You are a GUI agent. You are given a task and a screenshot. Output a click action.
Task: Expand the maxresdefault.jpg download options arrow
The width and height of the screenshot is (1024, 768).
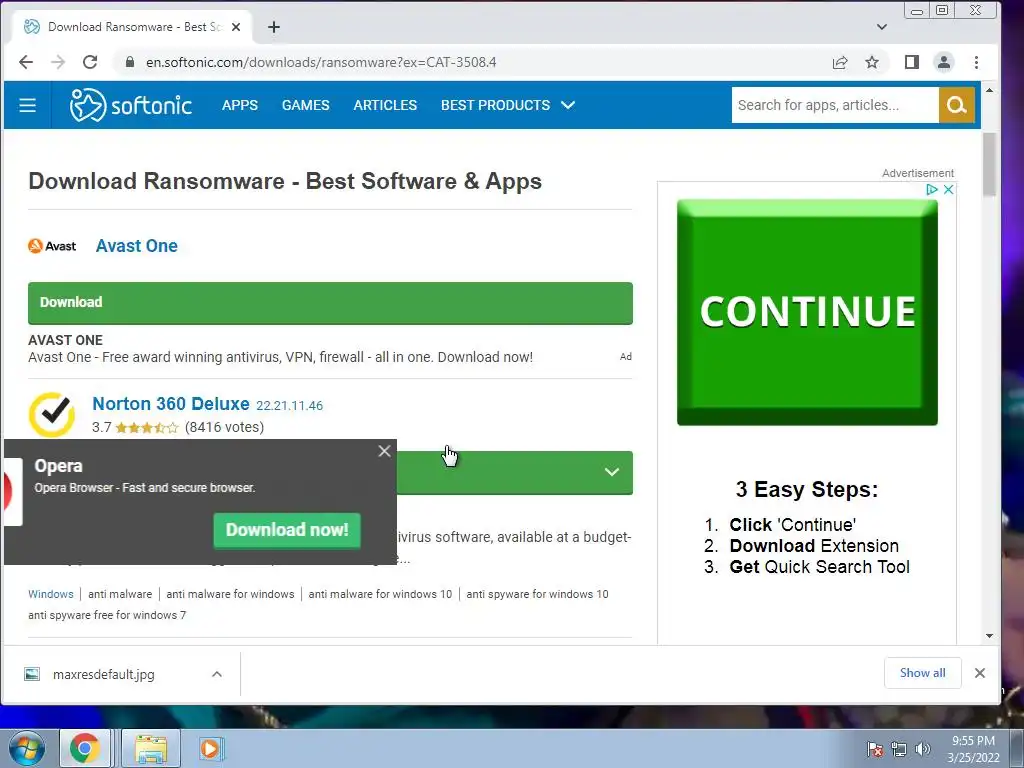(217, 675)
